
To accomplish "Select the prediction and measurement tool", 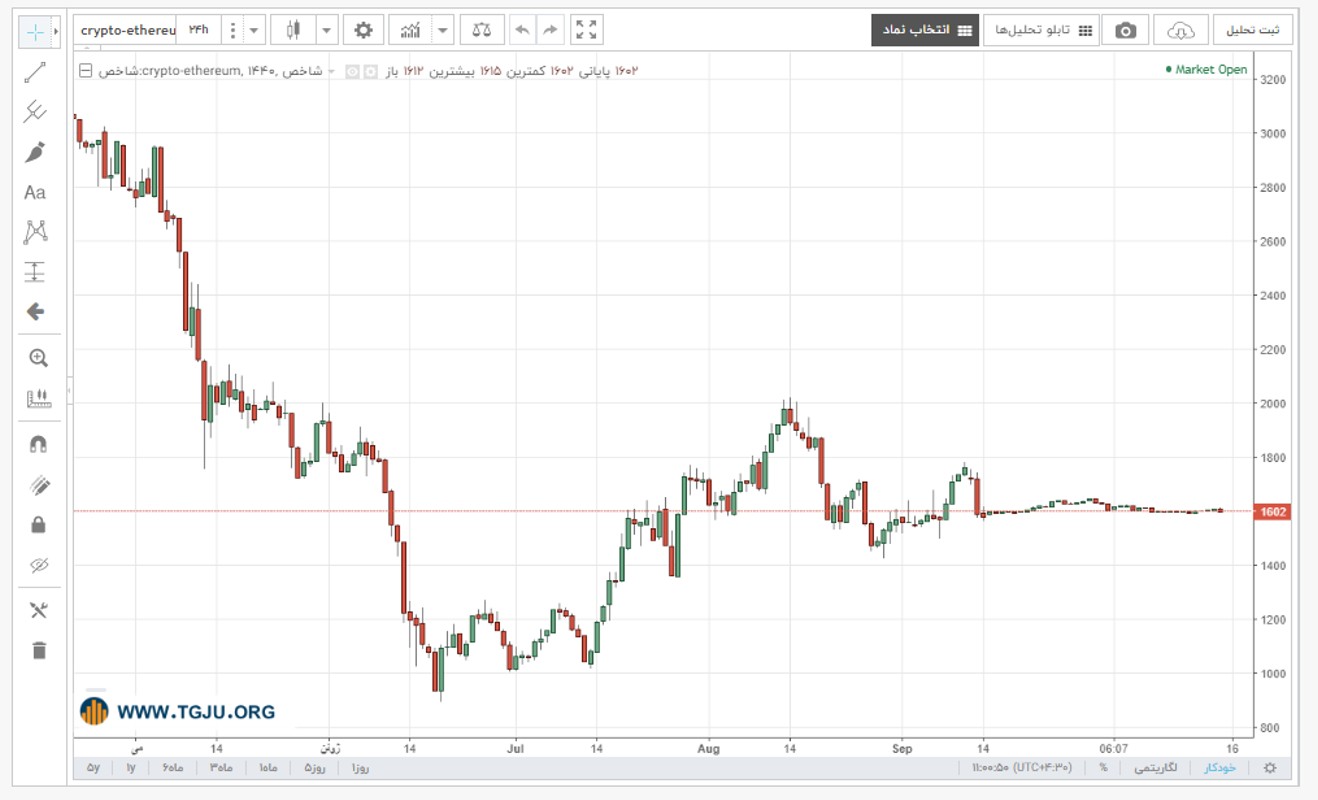I will [x=36, y=272].
